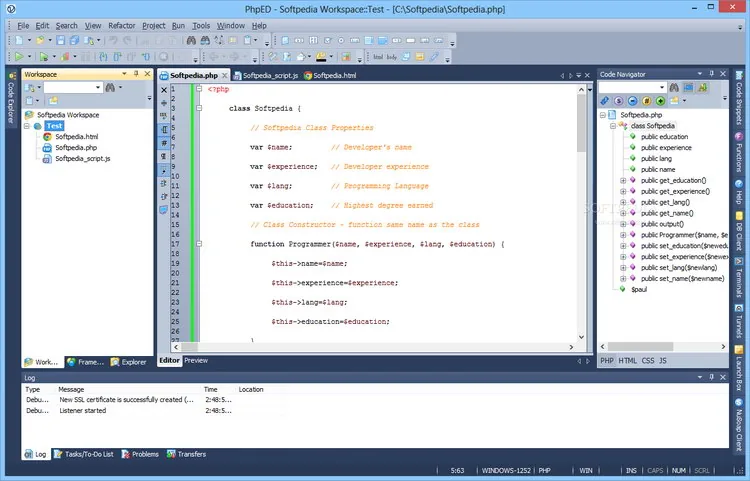Click the editor vertical scrollbar thumb
The width and height of the screenshot is (750, 481).
point(581,123)
